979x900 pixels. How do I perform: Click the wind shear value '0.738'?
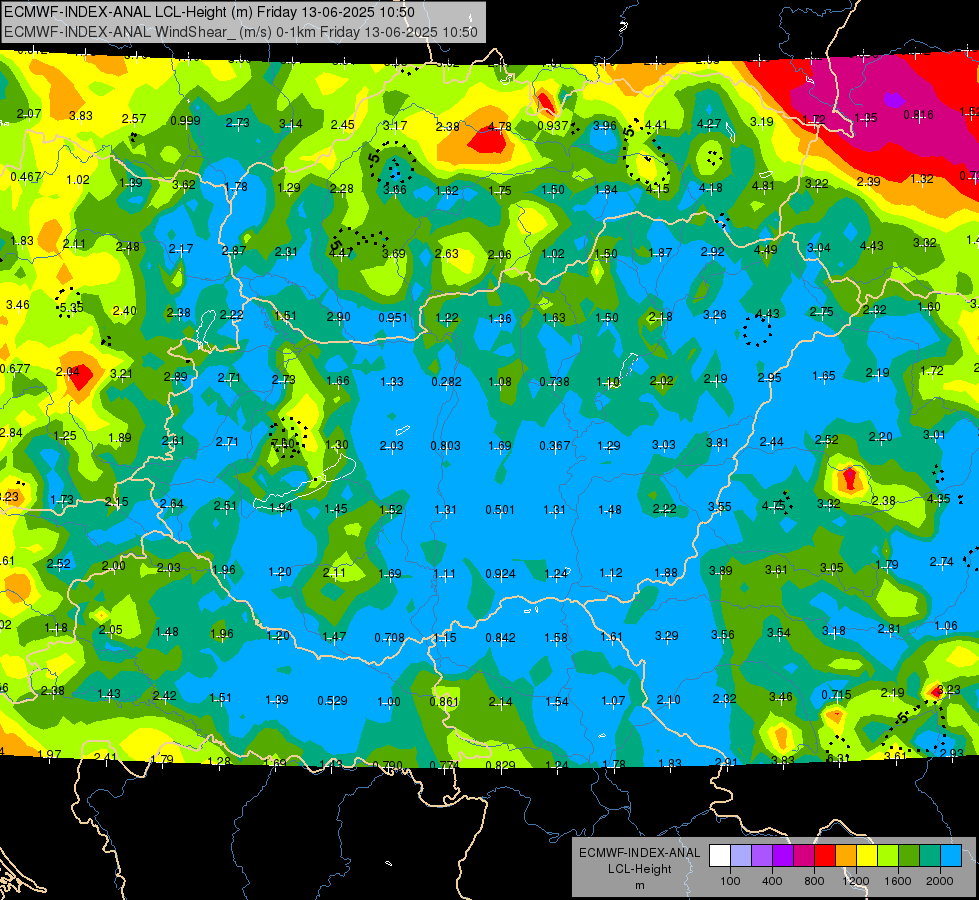(x=554, y=382)
